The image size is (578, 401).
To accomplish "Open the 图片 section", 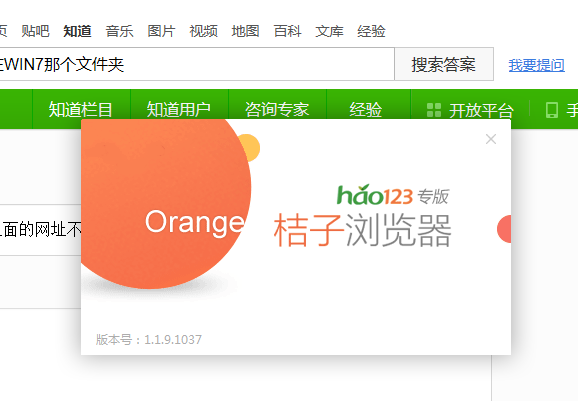I will [161, 31].
